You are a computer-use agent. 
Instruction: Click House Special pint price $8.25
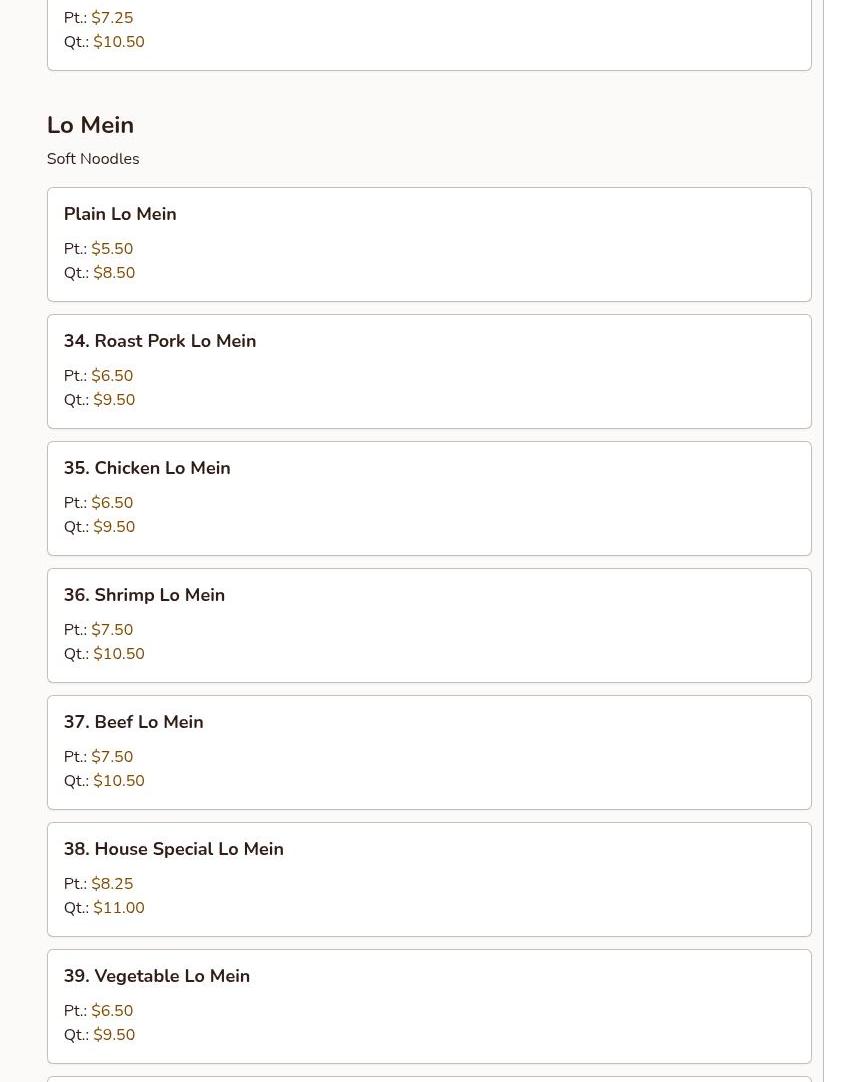(112, 884)
